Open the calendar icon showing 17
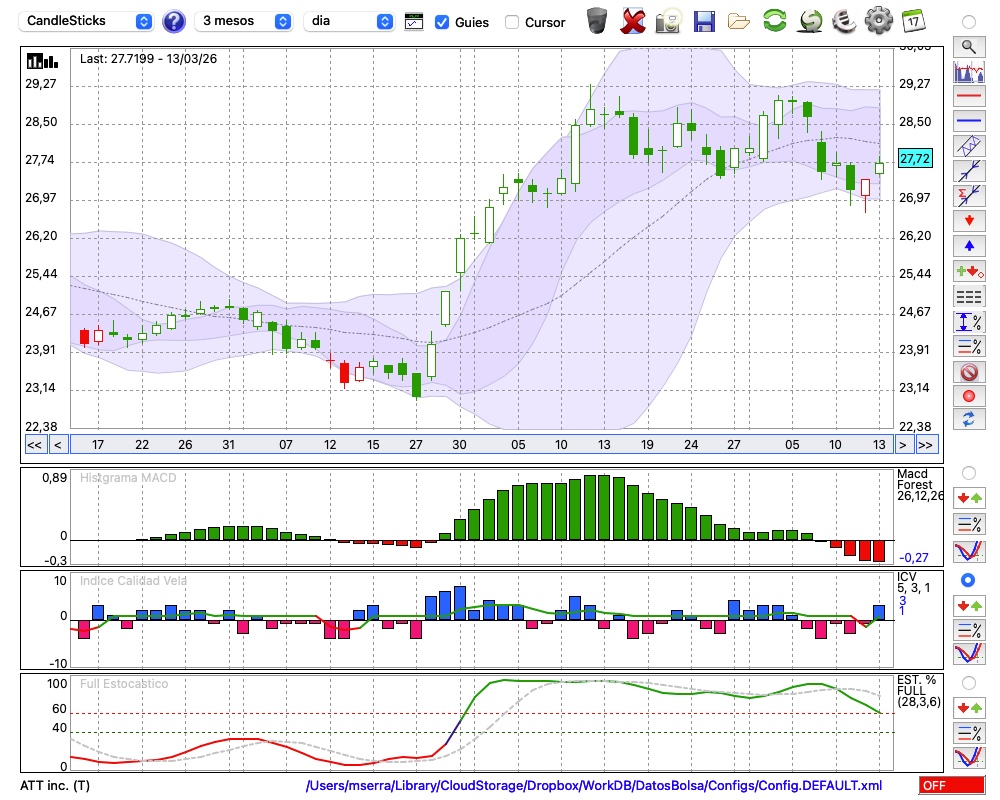 pos(913,20)
